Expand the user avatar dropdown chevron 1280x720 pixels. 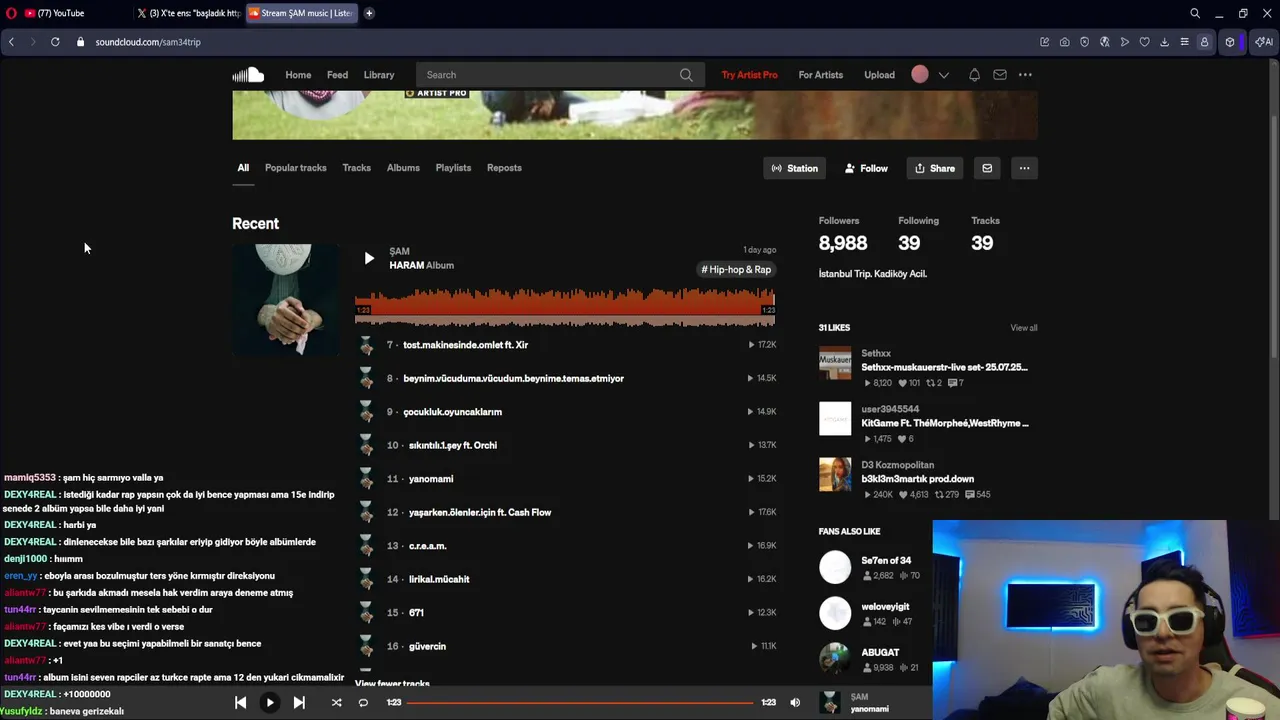click(943, 75)
